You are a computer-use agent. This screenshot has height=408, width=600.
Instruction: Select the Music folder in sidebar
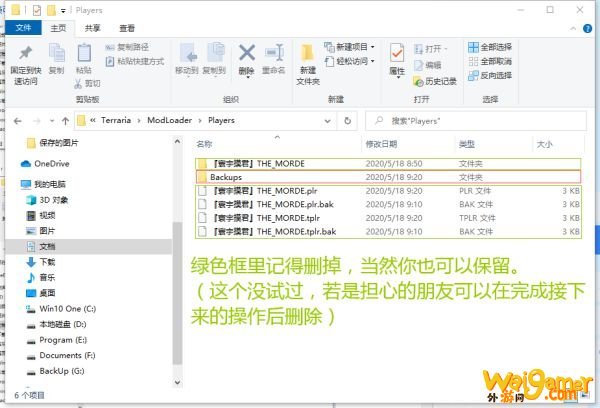(41, 277)
